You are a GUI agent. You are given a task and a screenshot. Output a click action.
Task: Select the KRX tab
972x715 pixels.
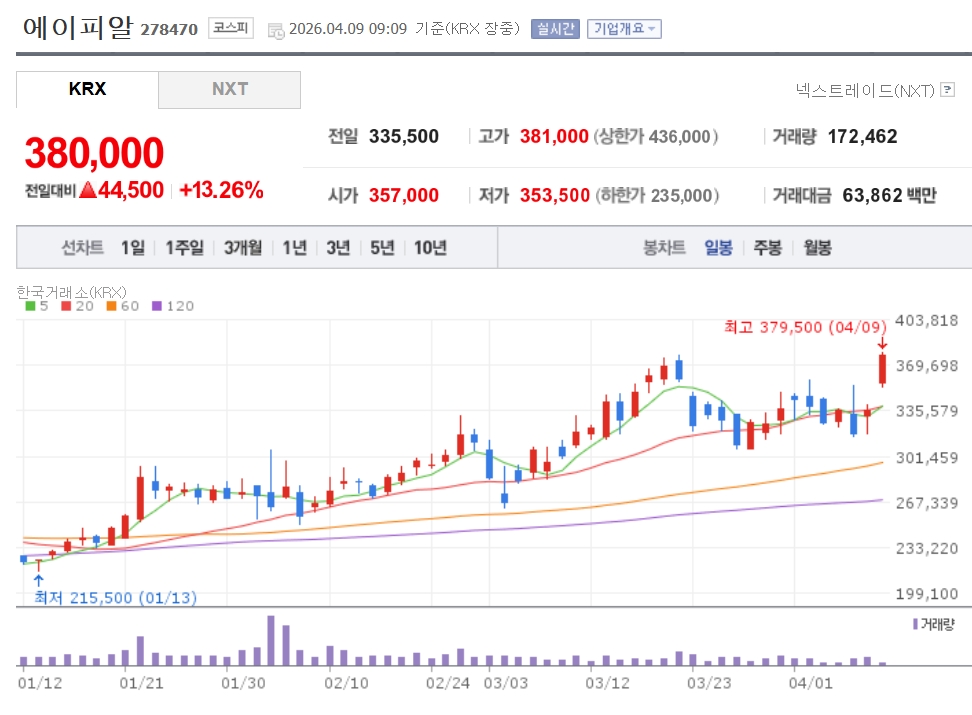tap(87, 89)
